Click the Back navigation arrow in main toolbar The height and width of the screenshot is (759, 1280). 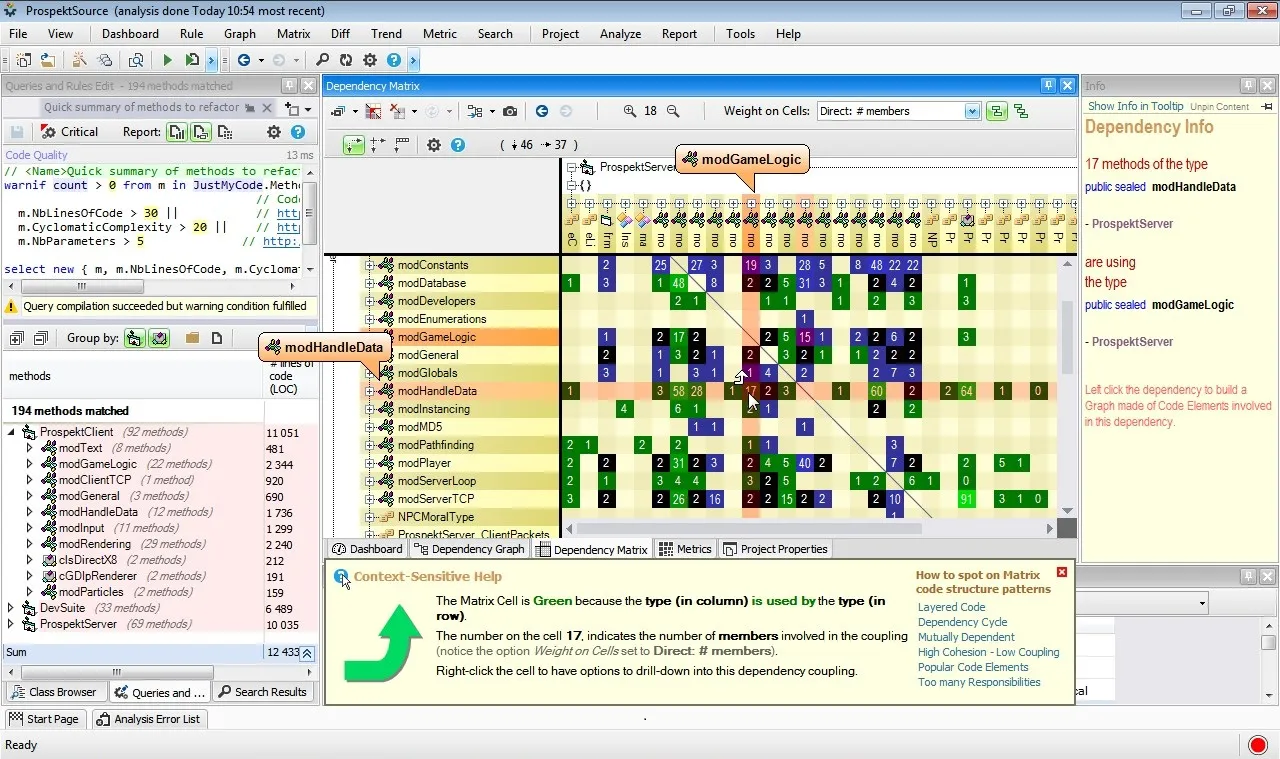click(243, 60)
